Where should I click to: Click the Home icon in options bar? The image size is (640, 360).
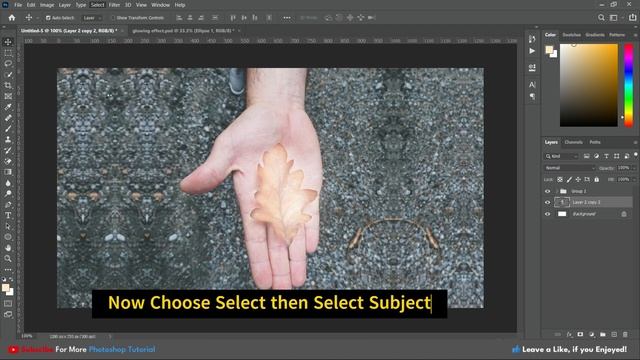[x=12, y=18]
